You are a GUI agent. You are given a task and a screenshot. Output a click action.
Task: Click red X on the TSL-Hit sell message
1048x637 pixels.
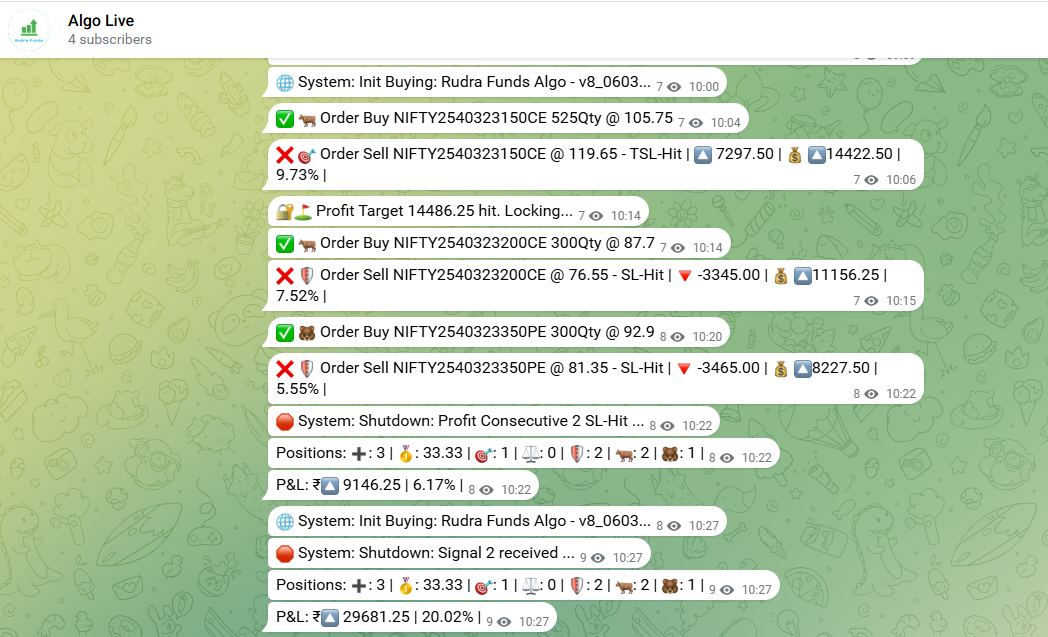pos(285,154)
